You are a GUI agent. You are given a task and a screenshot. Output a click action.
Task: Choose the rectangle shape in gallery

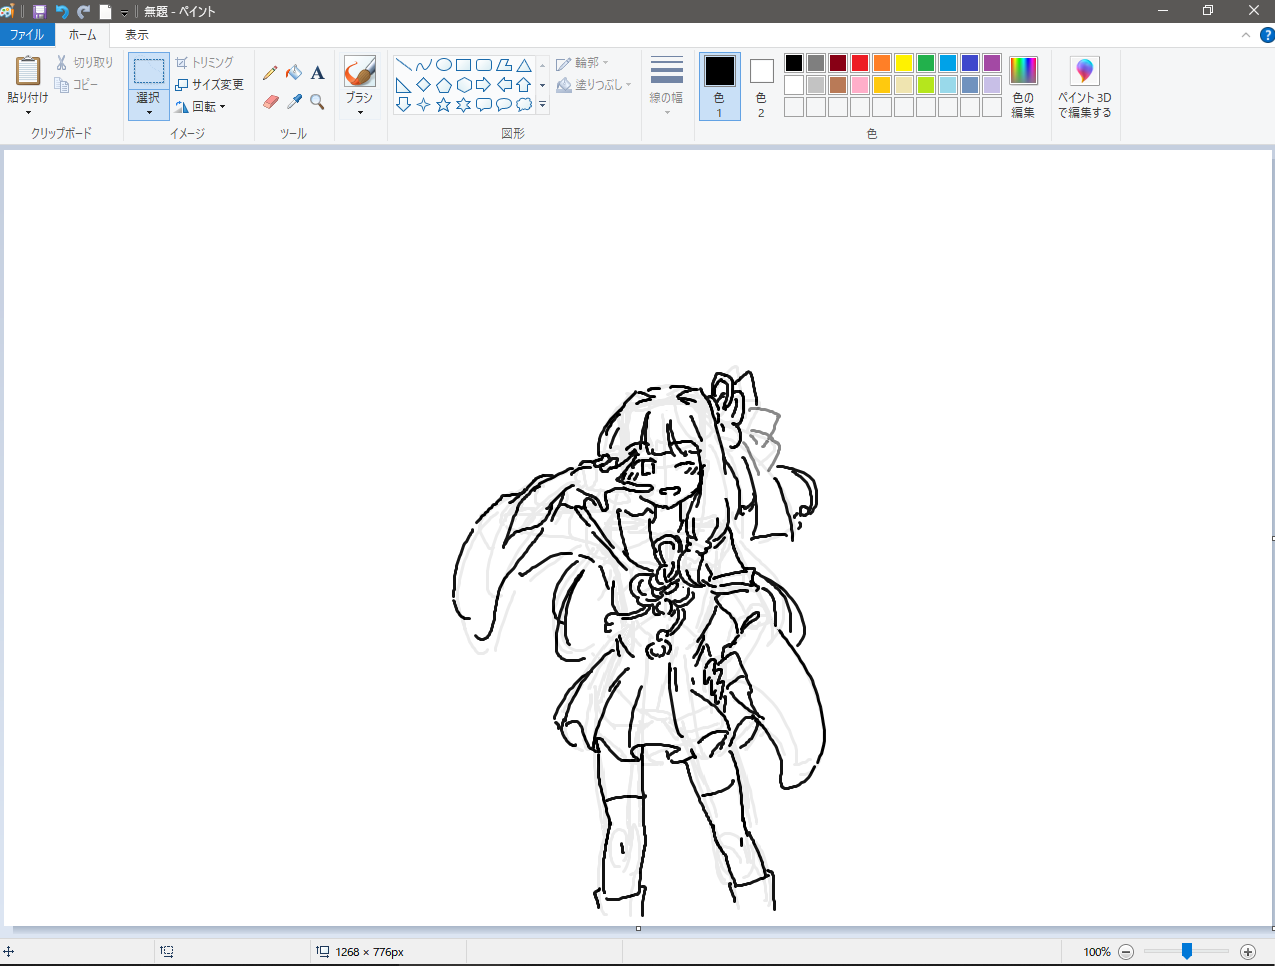pos(464,65)
